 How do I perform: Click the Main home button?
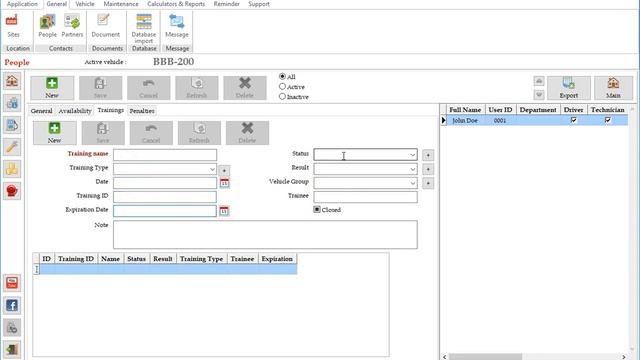coord(613,88)
